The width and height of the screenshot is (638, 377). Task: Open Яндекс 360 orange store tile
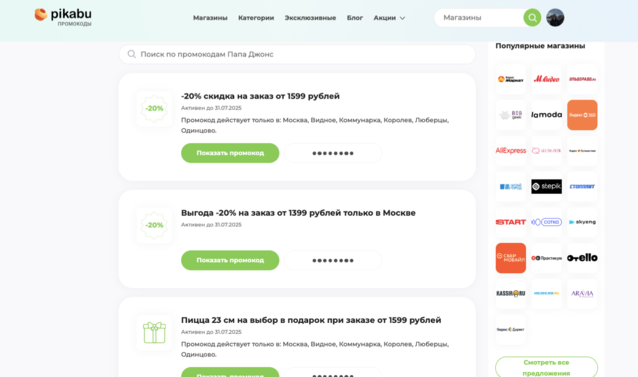coord(582,115)
